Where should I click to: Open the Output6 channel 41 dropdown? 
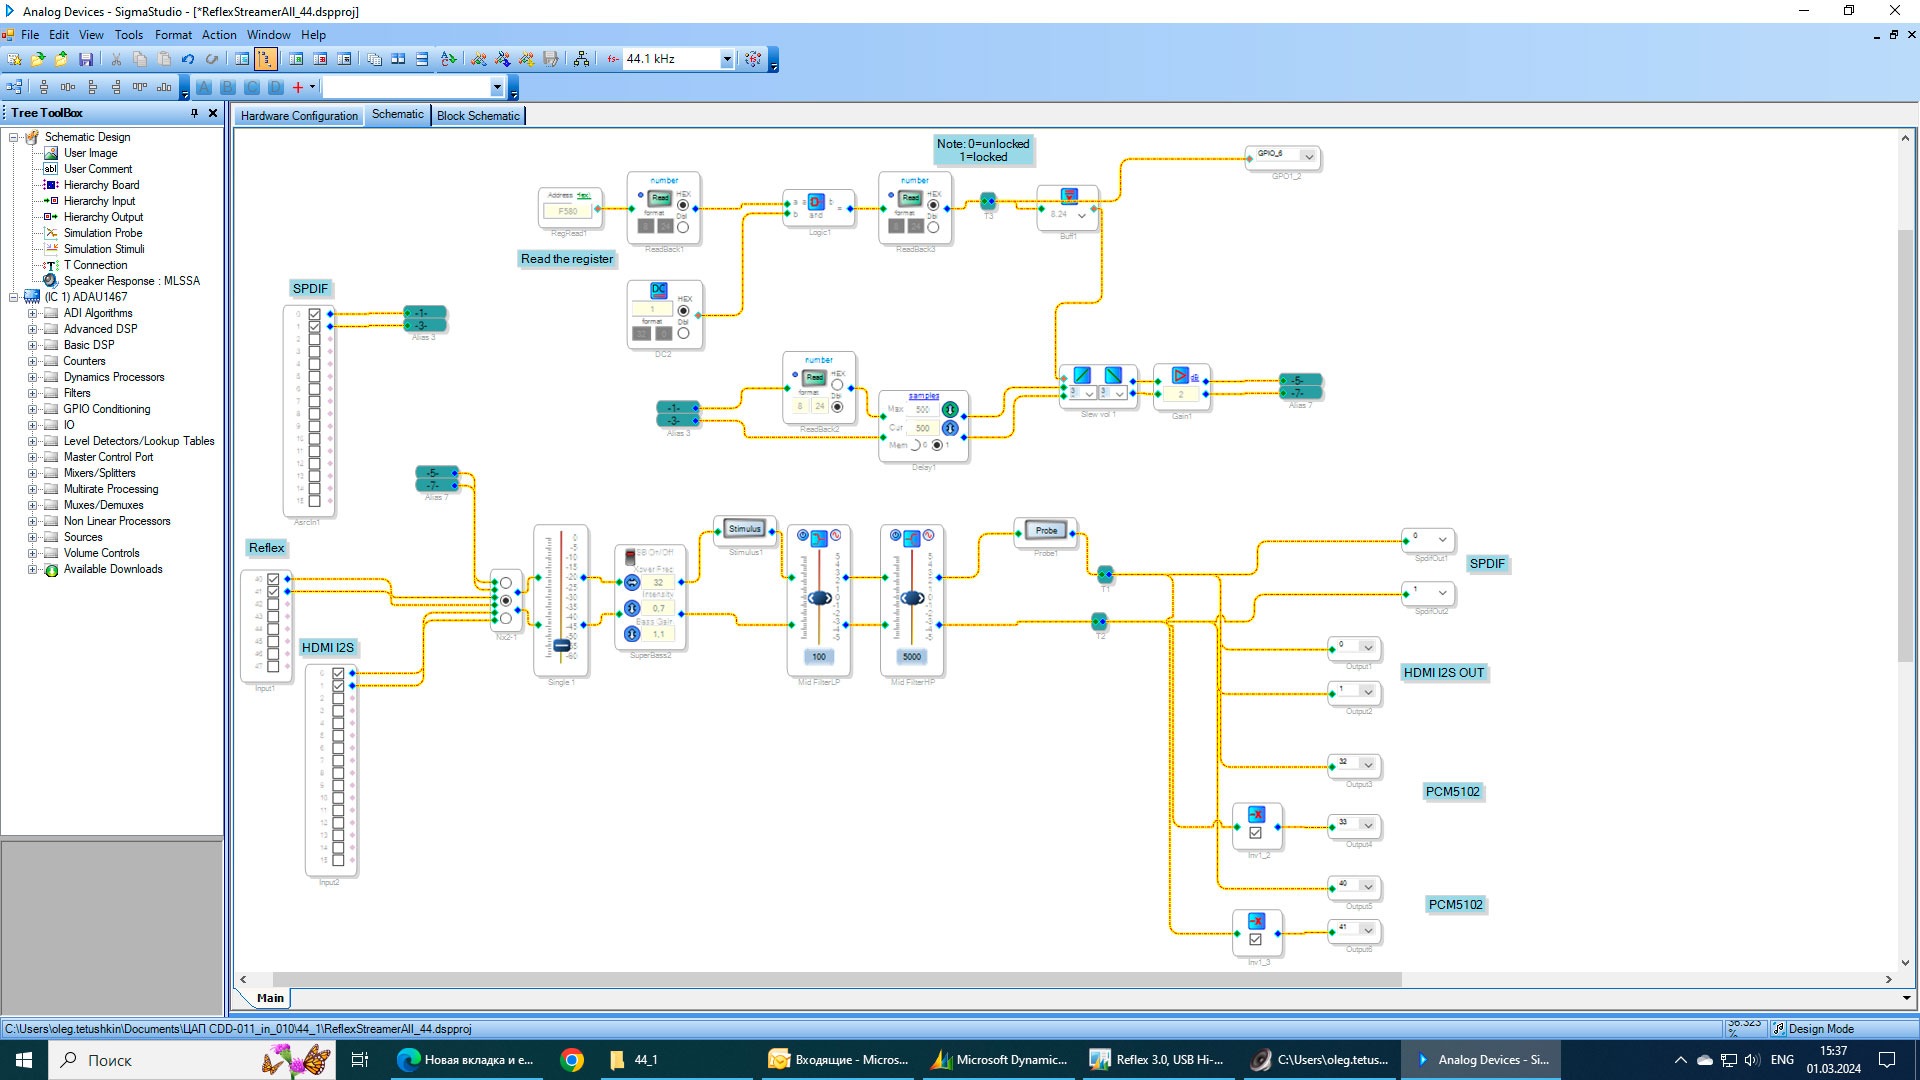click(x=1368, y=930)
